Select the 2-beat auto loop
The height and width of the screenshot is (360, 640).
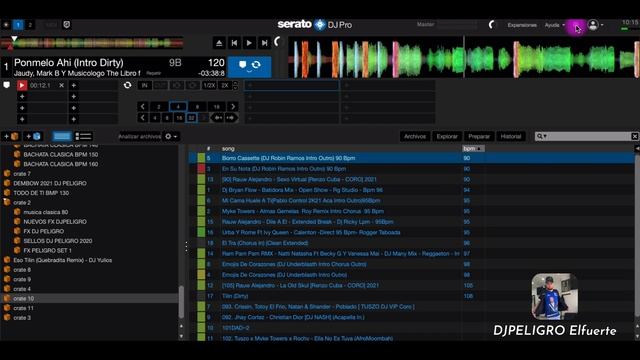[159, 107]
